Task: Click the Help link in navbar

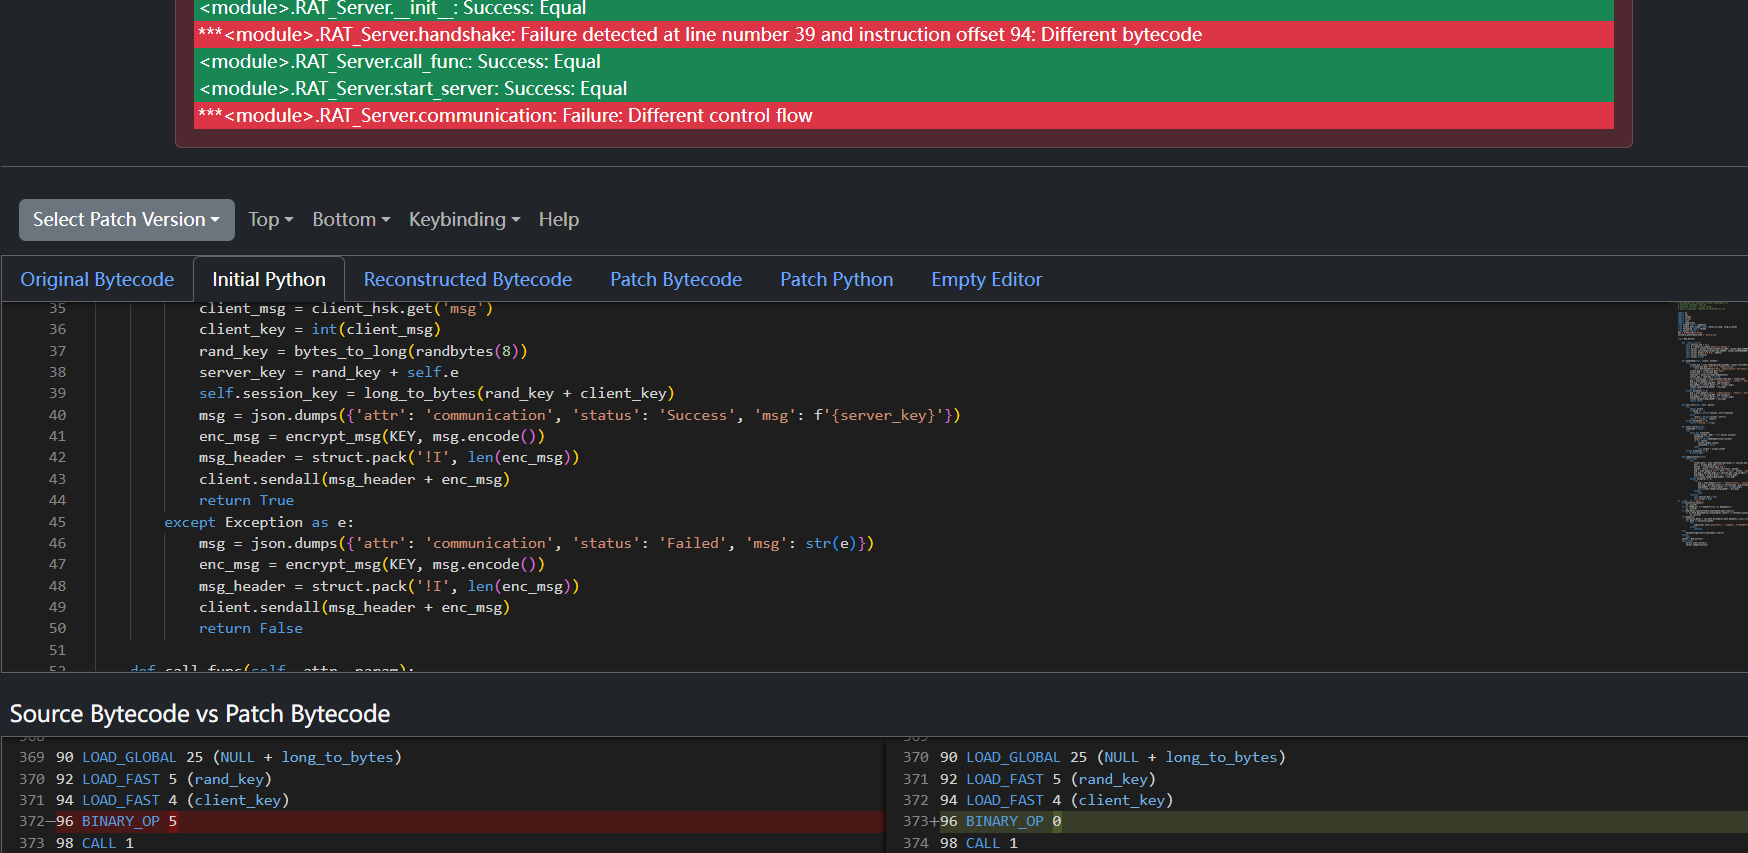Action: (x=558, y=220)
